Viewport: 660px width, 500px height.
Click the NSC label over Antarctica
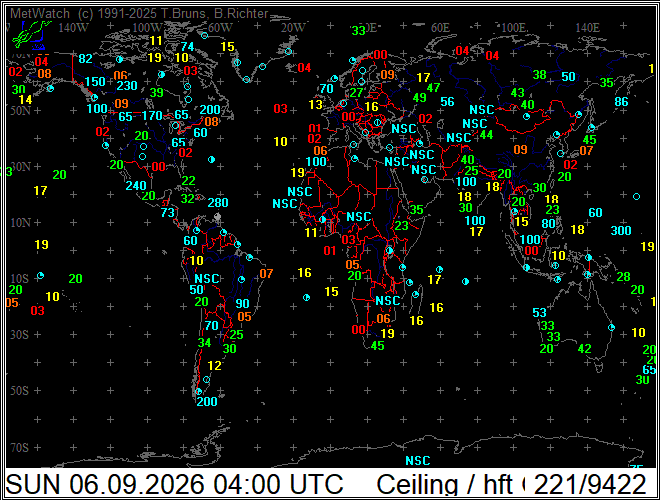pos(418,460)
